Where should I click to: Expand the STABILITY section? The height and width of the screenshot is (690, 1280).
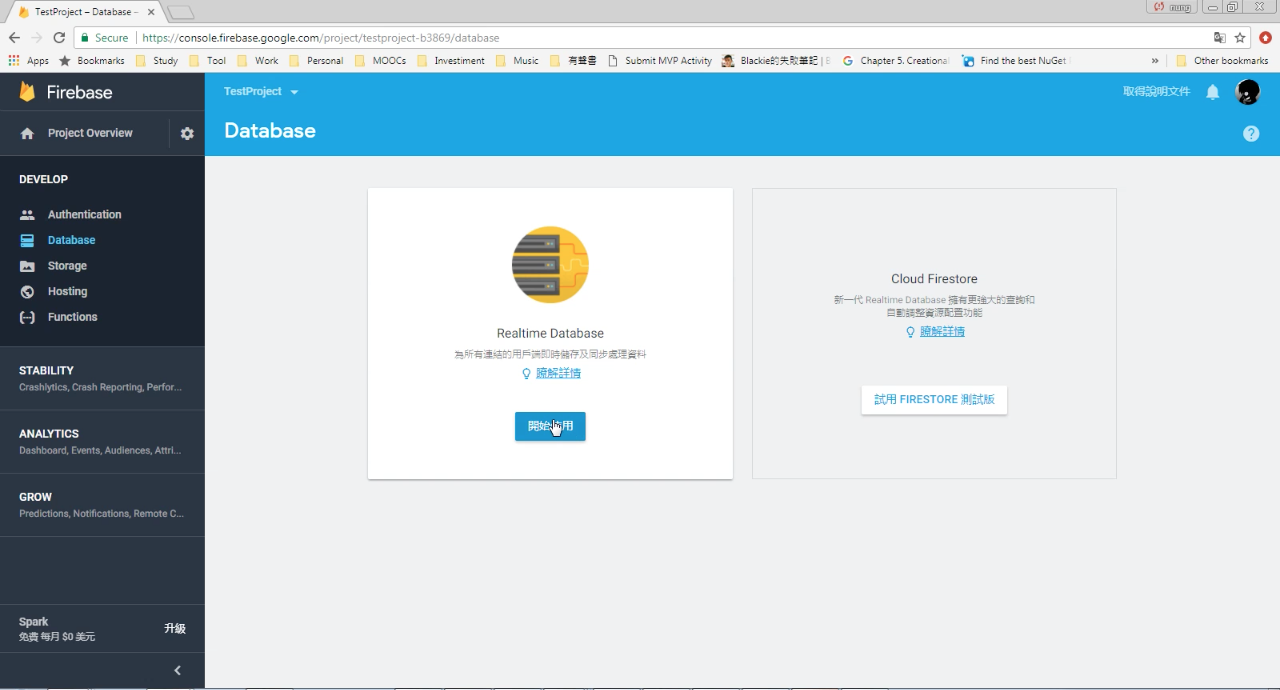[x=102, y=378]
